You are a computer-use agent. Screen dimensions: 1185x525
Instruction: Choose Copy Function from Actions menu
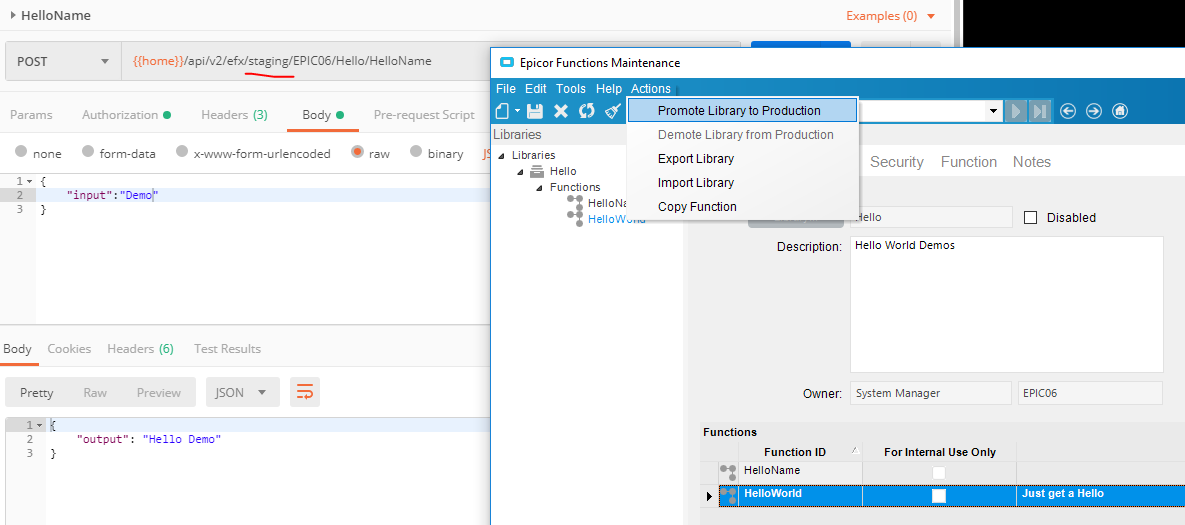pyautogui.click(x=742, y=206)
